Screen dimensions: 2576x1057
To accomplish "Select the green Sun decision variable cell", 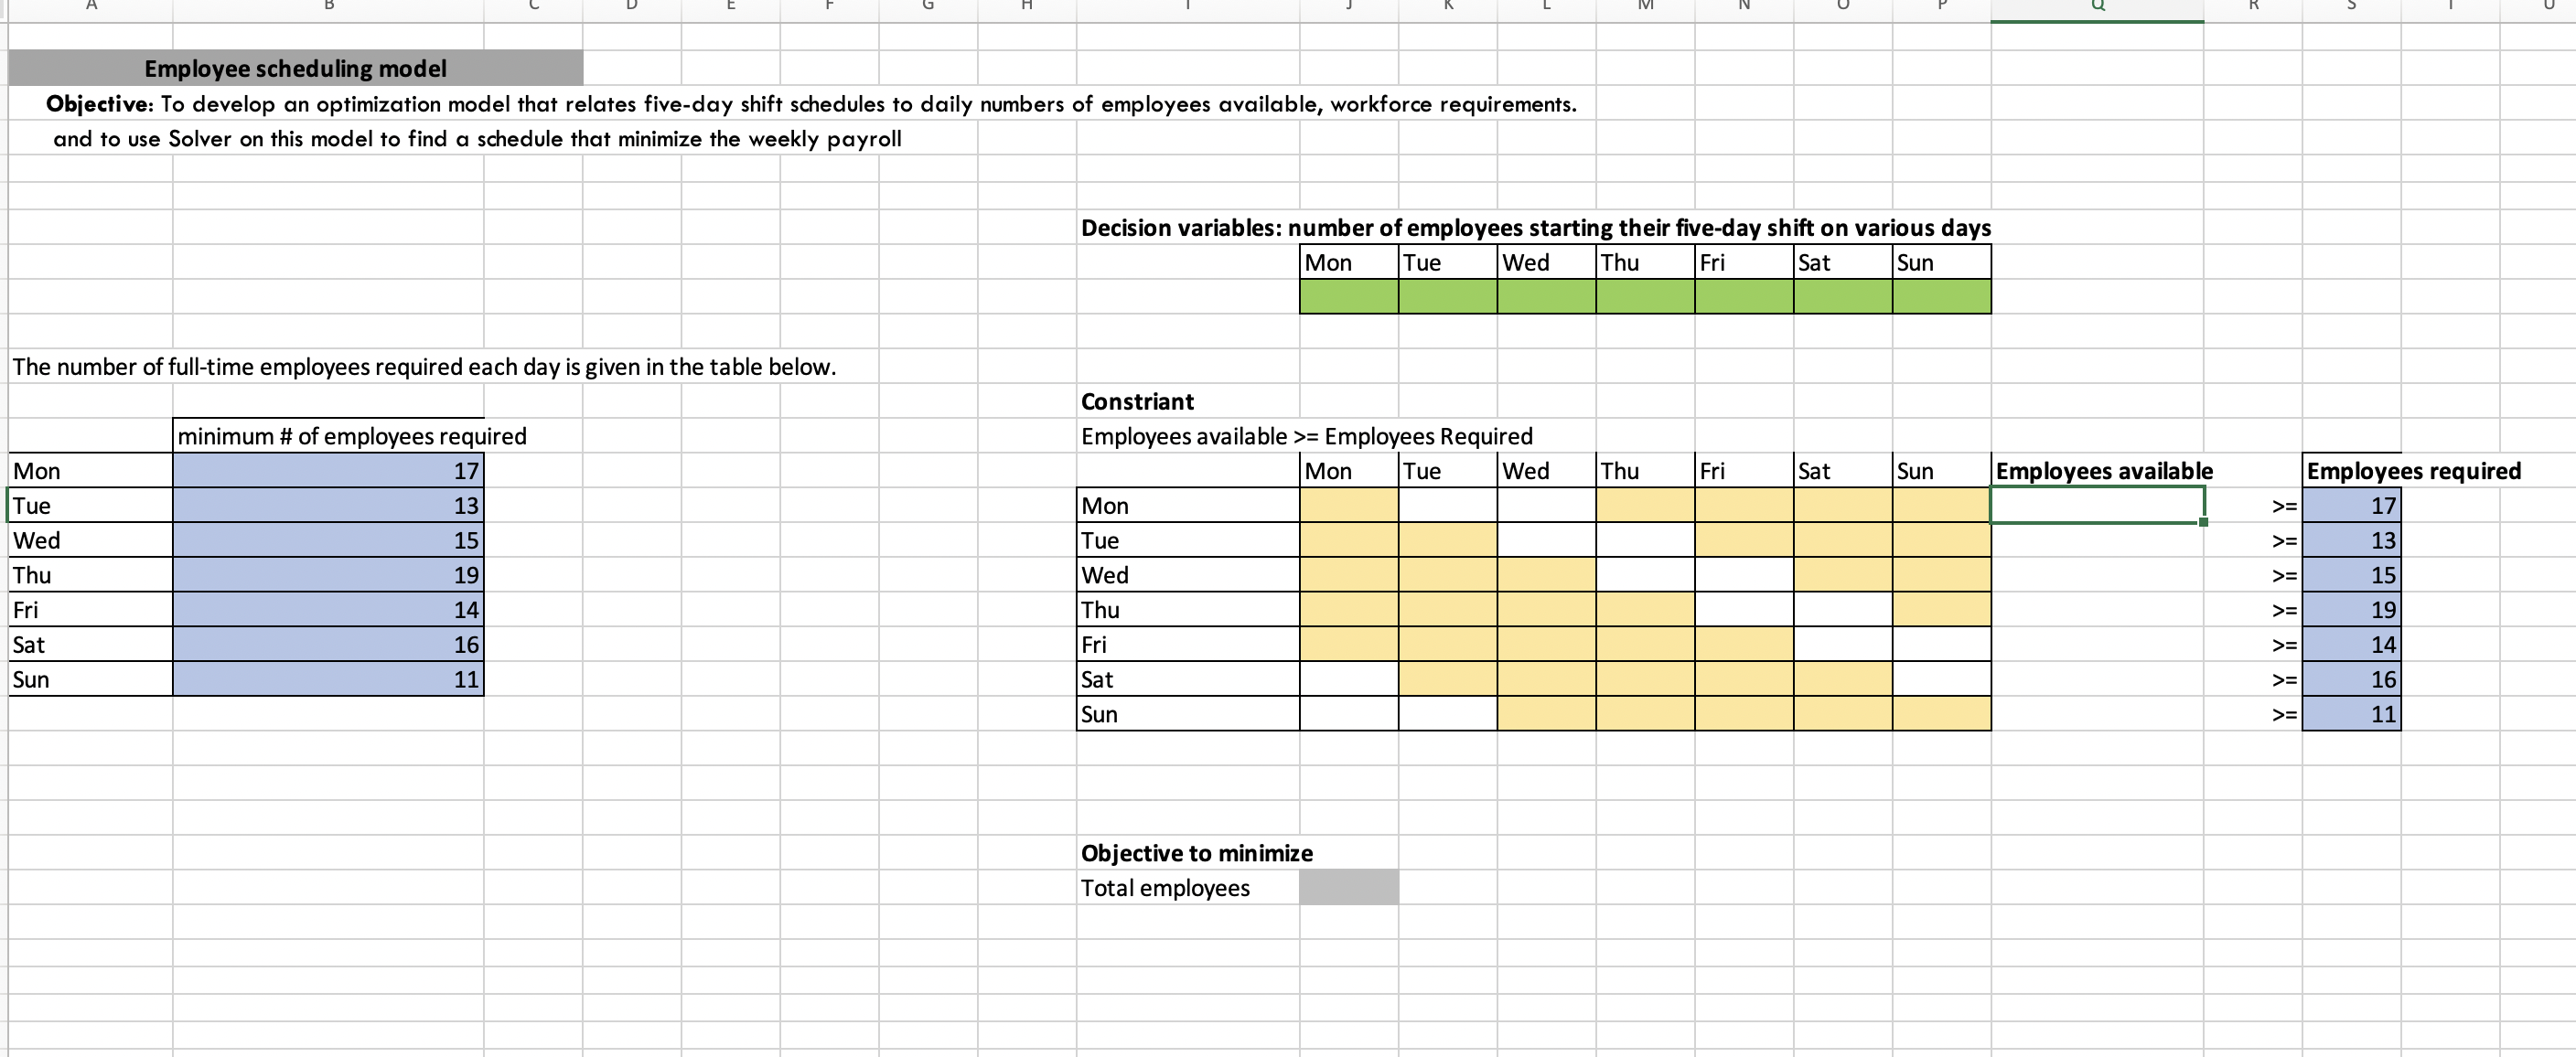I will pyautogui.click(x=1941, y=297).
